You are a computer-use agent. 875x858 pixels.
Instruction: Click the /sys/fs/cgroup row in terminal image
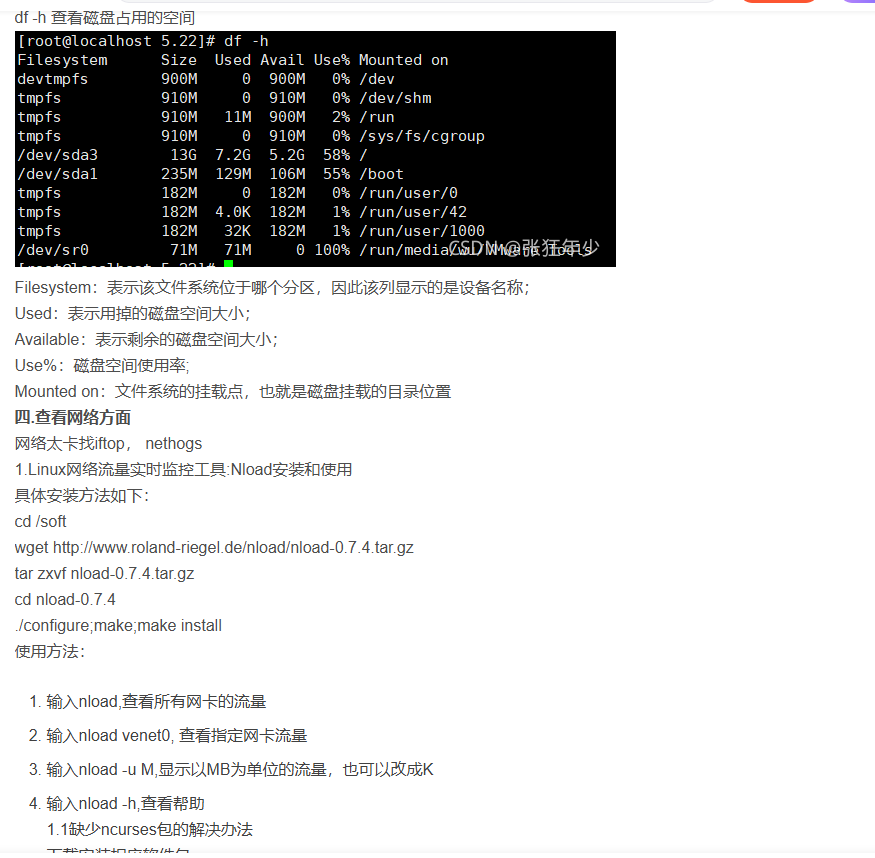click(251, 136)
